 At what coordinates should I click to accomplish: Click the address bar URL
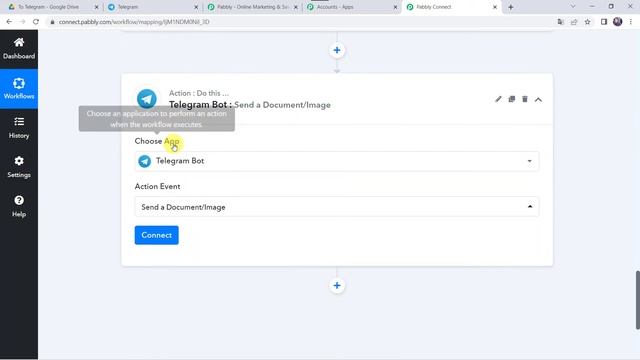(x=134, y=22)
